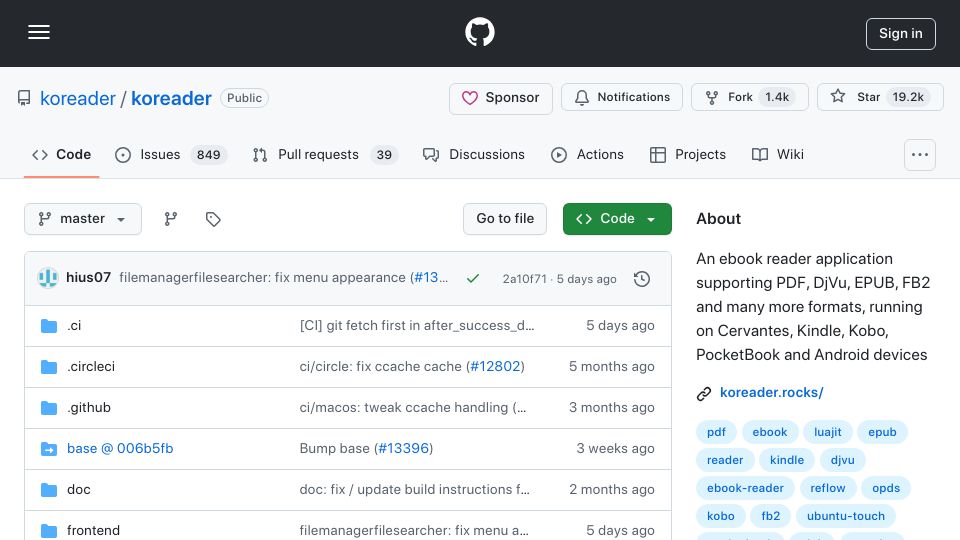Click the base submodule folder icon
The image size is (960, 540).
pyautogui.click(x=49, y=449)
